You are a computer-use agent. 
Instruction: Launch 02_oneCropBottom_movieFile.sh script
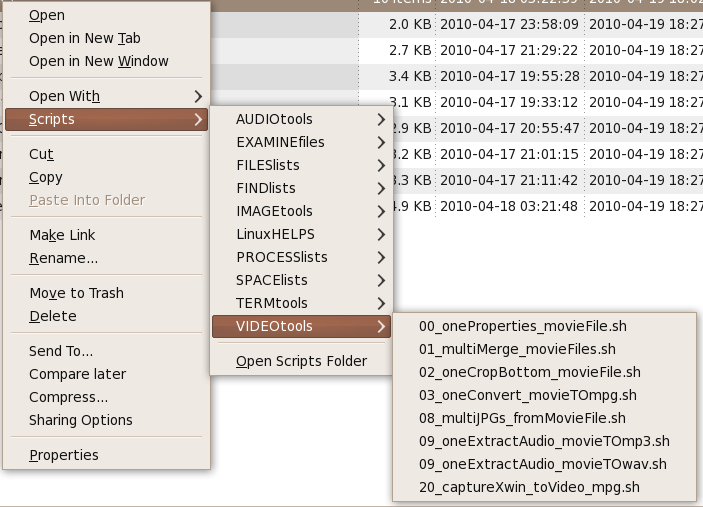tap(529, 372)
